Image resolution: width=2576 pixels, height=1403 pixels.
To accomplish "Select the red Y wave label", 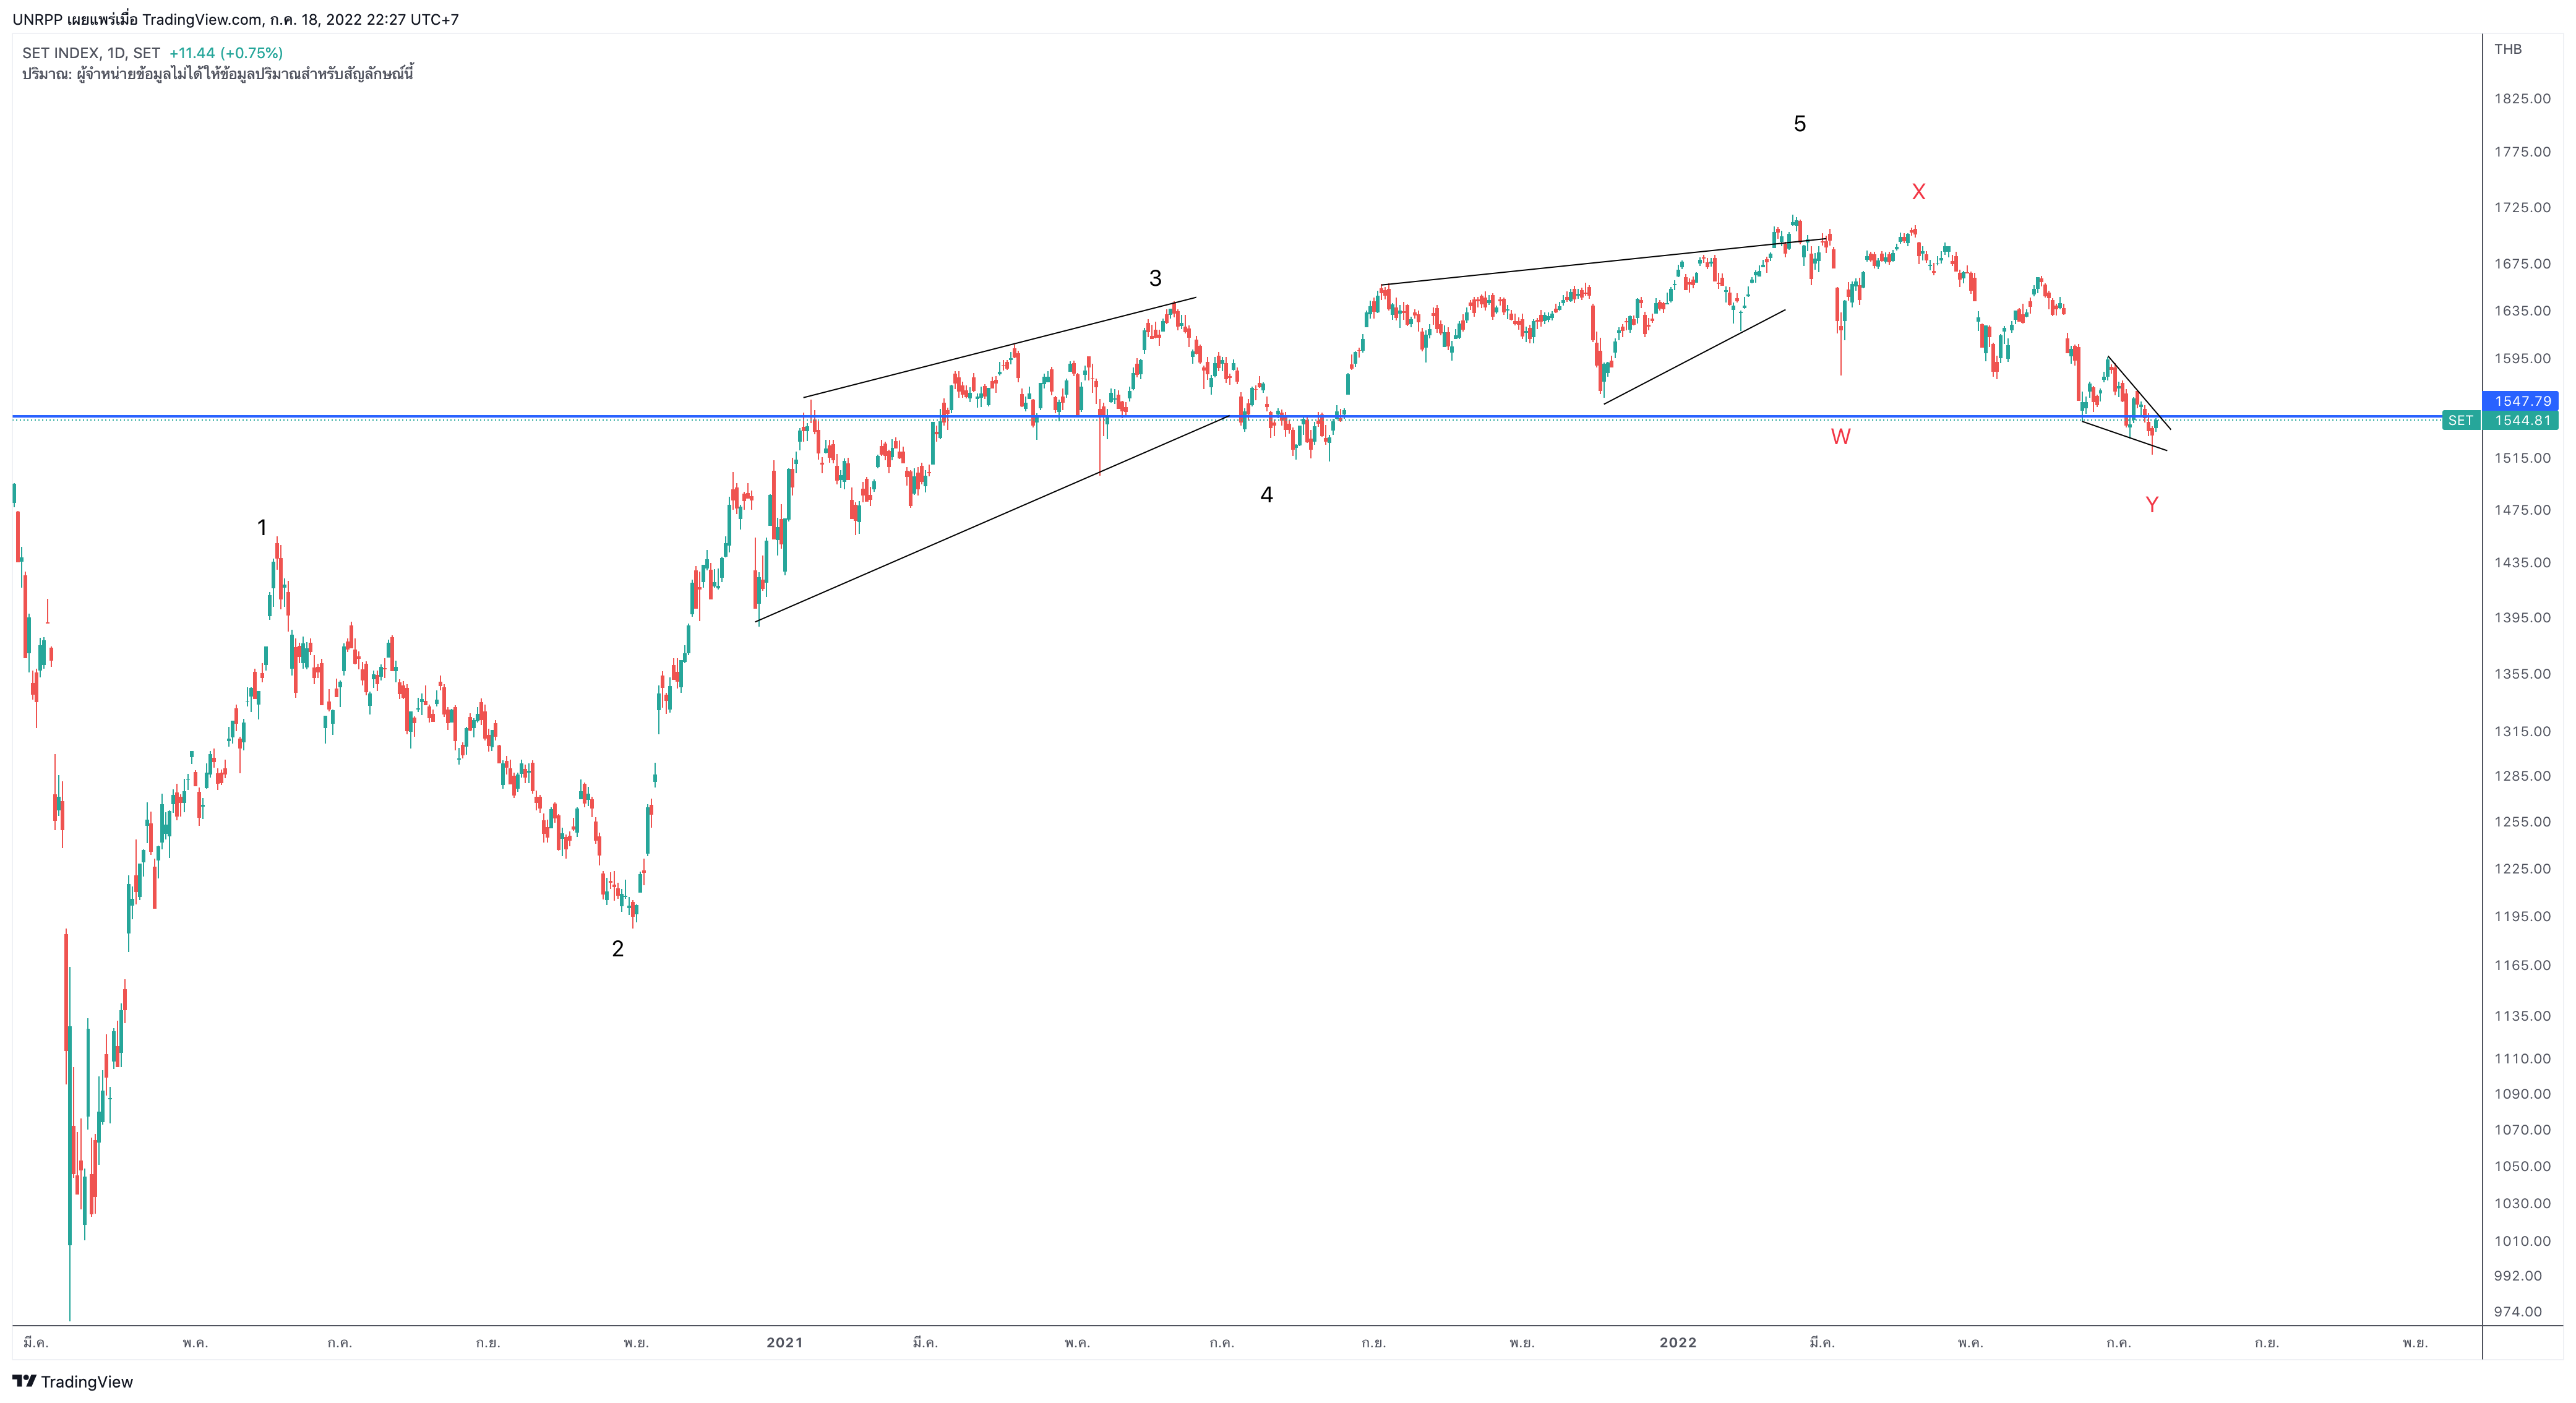I will tap(2152, 505).
